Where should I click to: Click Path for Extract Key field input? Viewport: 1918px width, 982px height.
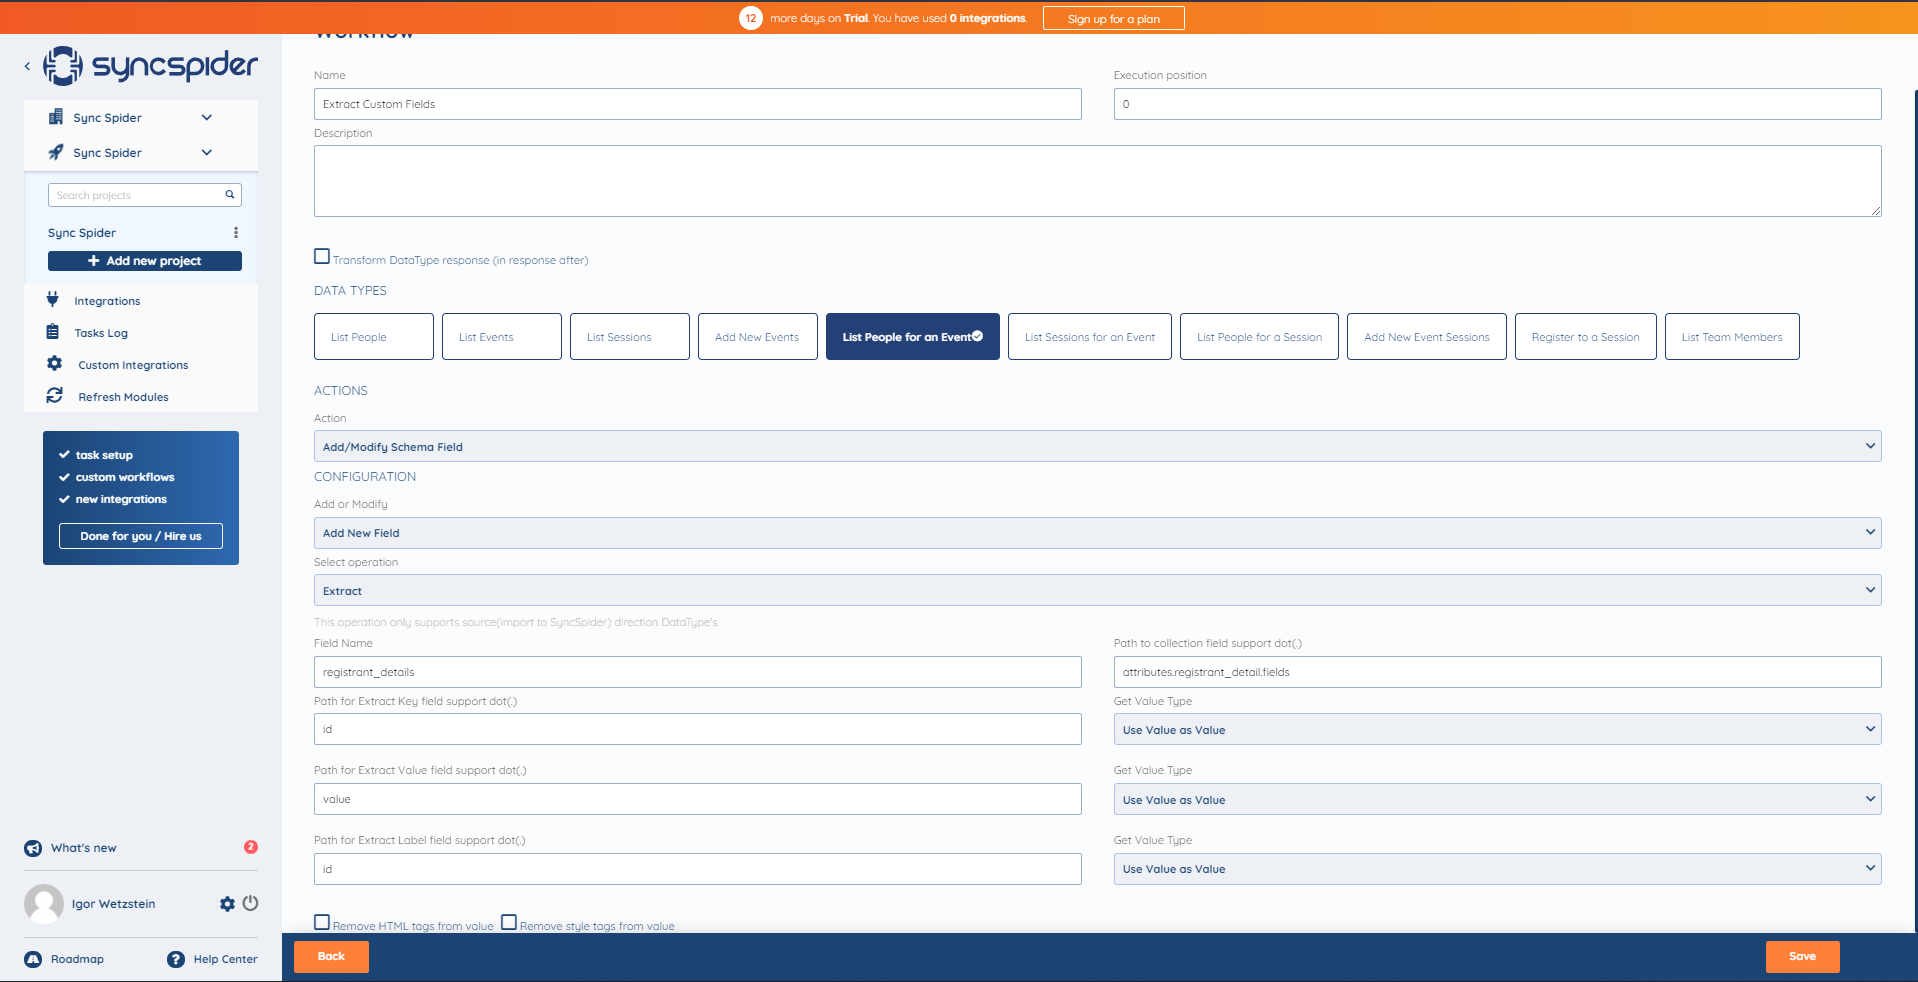coord(698,729)
